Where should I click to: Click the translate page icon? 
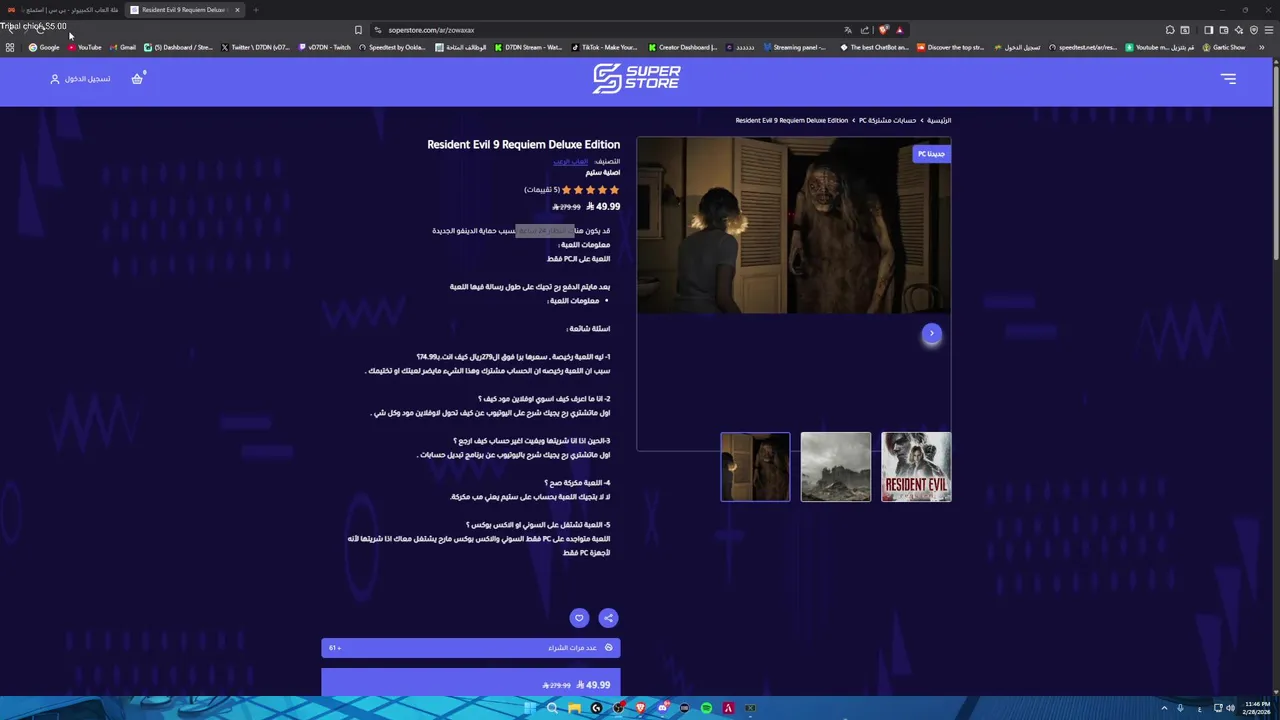(x=848, y=30)
